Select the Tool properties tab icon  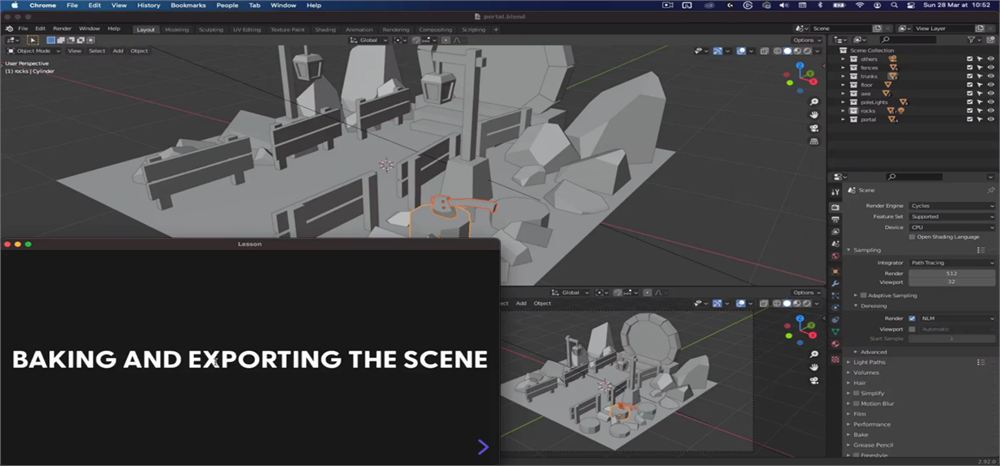coord(835,192)
